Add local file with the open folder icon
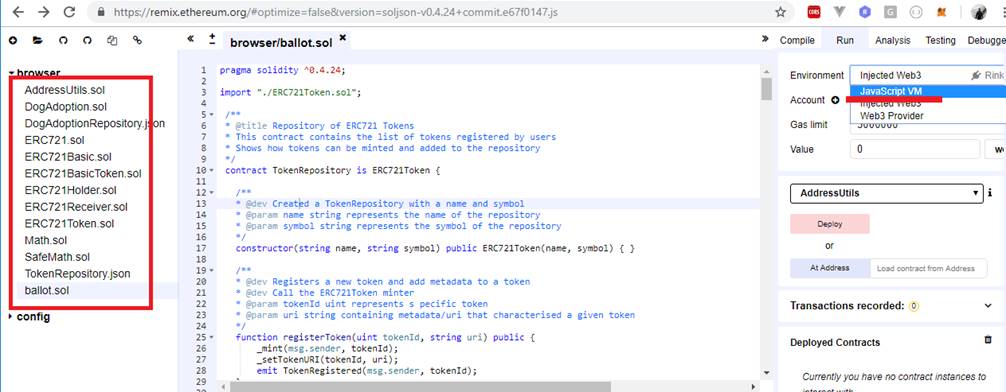Image resolution: width=1006 pixels, height=392 pixels. click(38, 40)
